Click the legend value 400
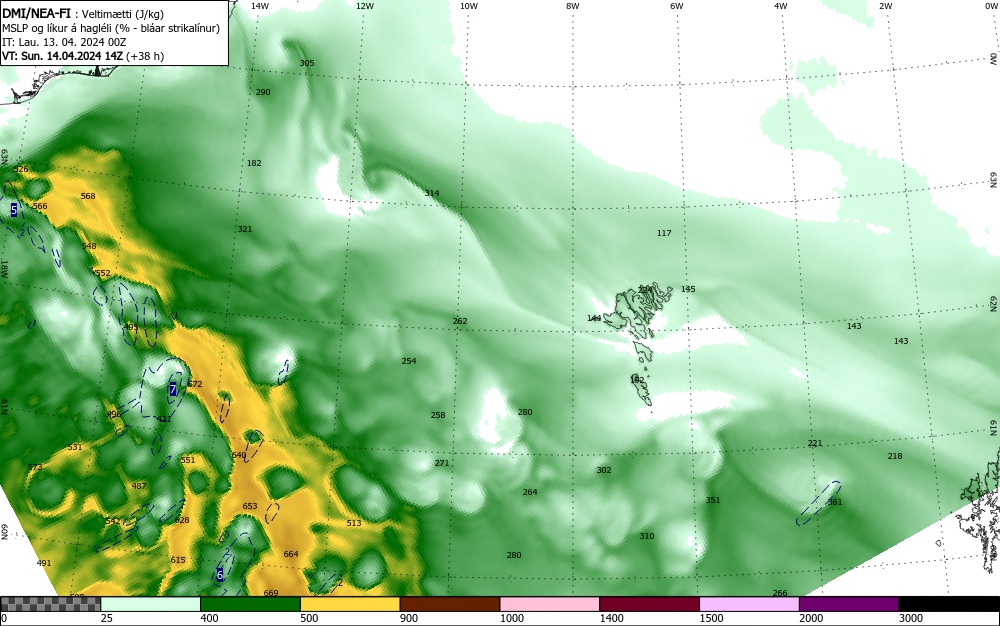Image resolution: width=1000 pixels, height=626 pixels. click(x=209, y=618)
